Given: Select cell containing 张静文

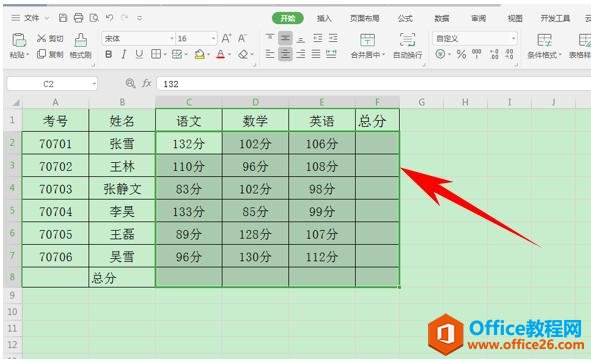Looking at the screenshot, I should click(x=122, y=189).
